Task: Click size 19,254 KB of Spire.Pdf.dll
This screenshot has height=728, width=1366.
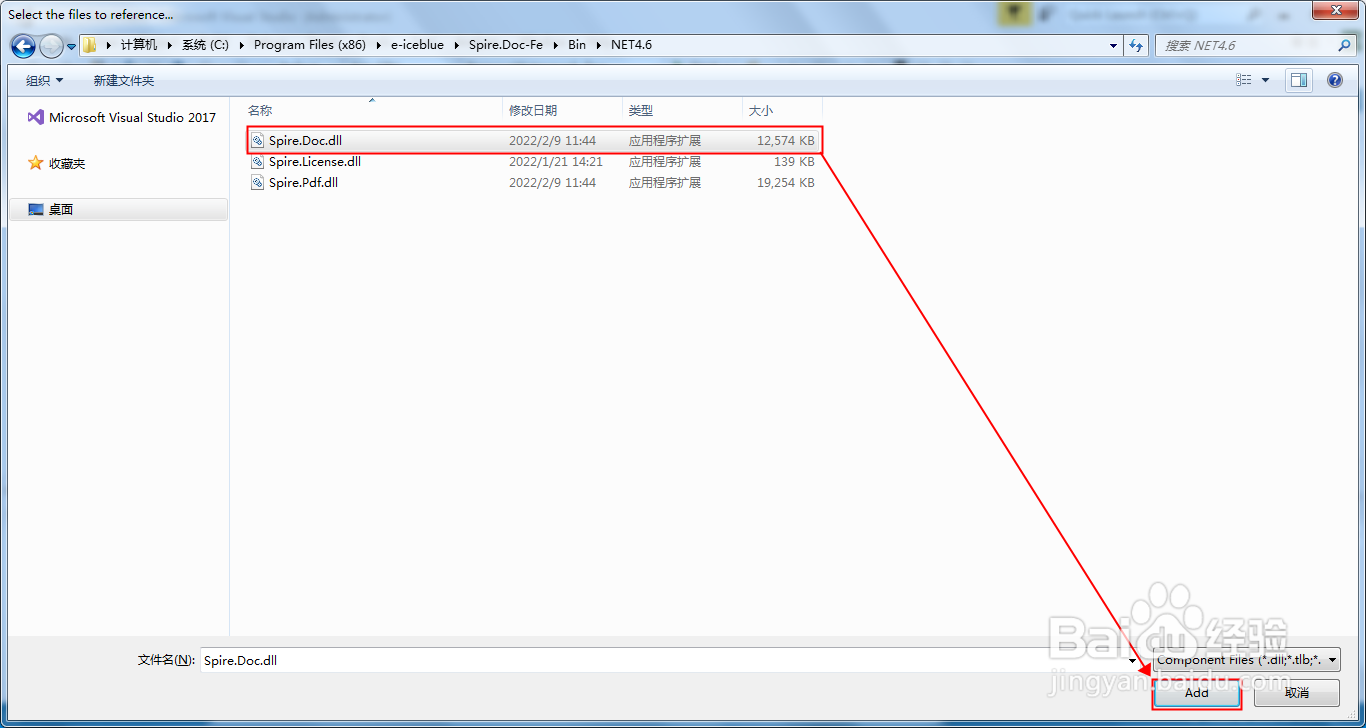Action: coord(785,182)
